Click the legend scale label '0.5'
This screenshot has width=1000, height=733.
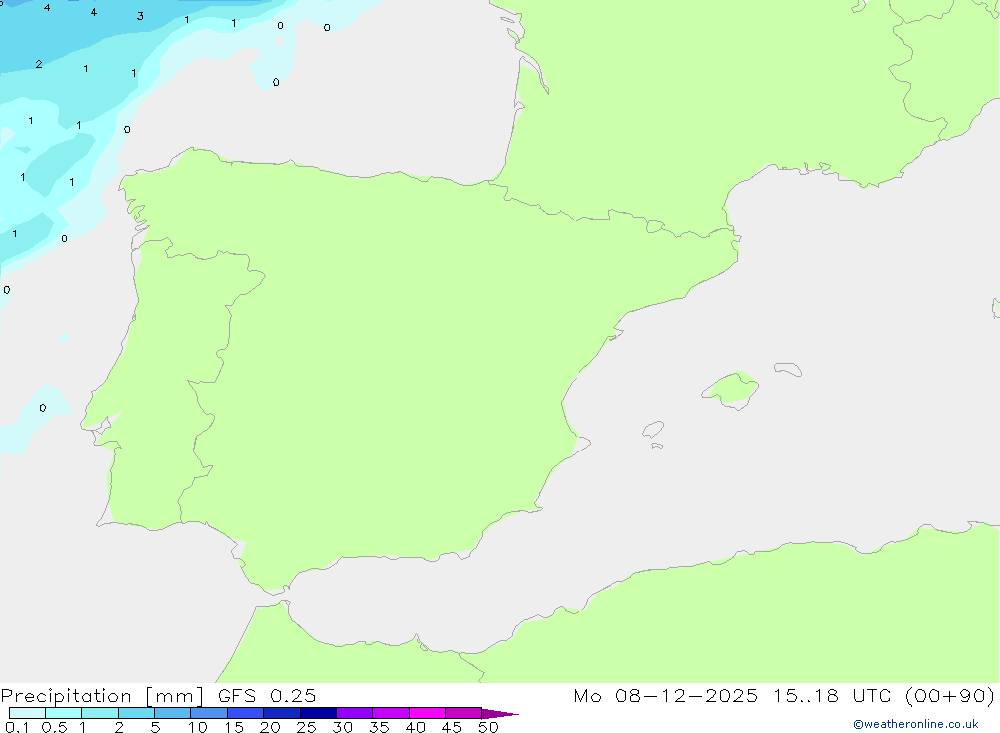coord(54,727)
